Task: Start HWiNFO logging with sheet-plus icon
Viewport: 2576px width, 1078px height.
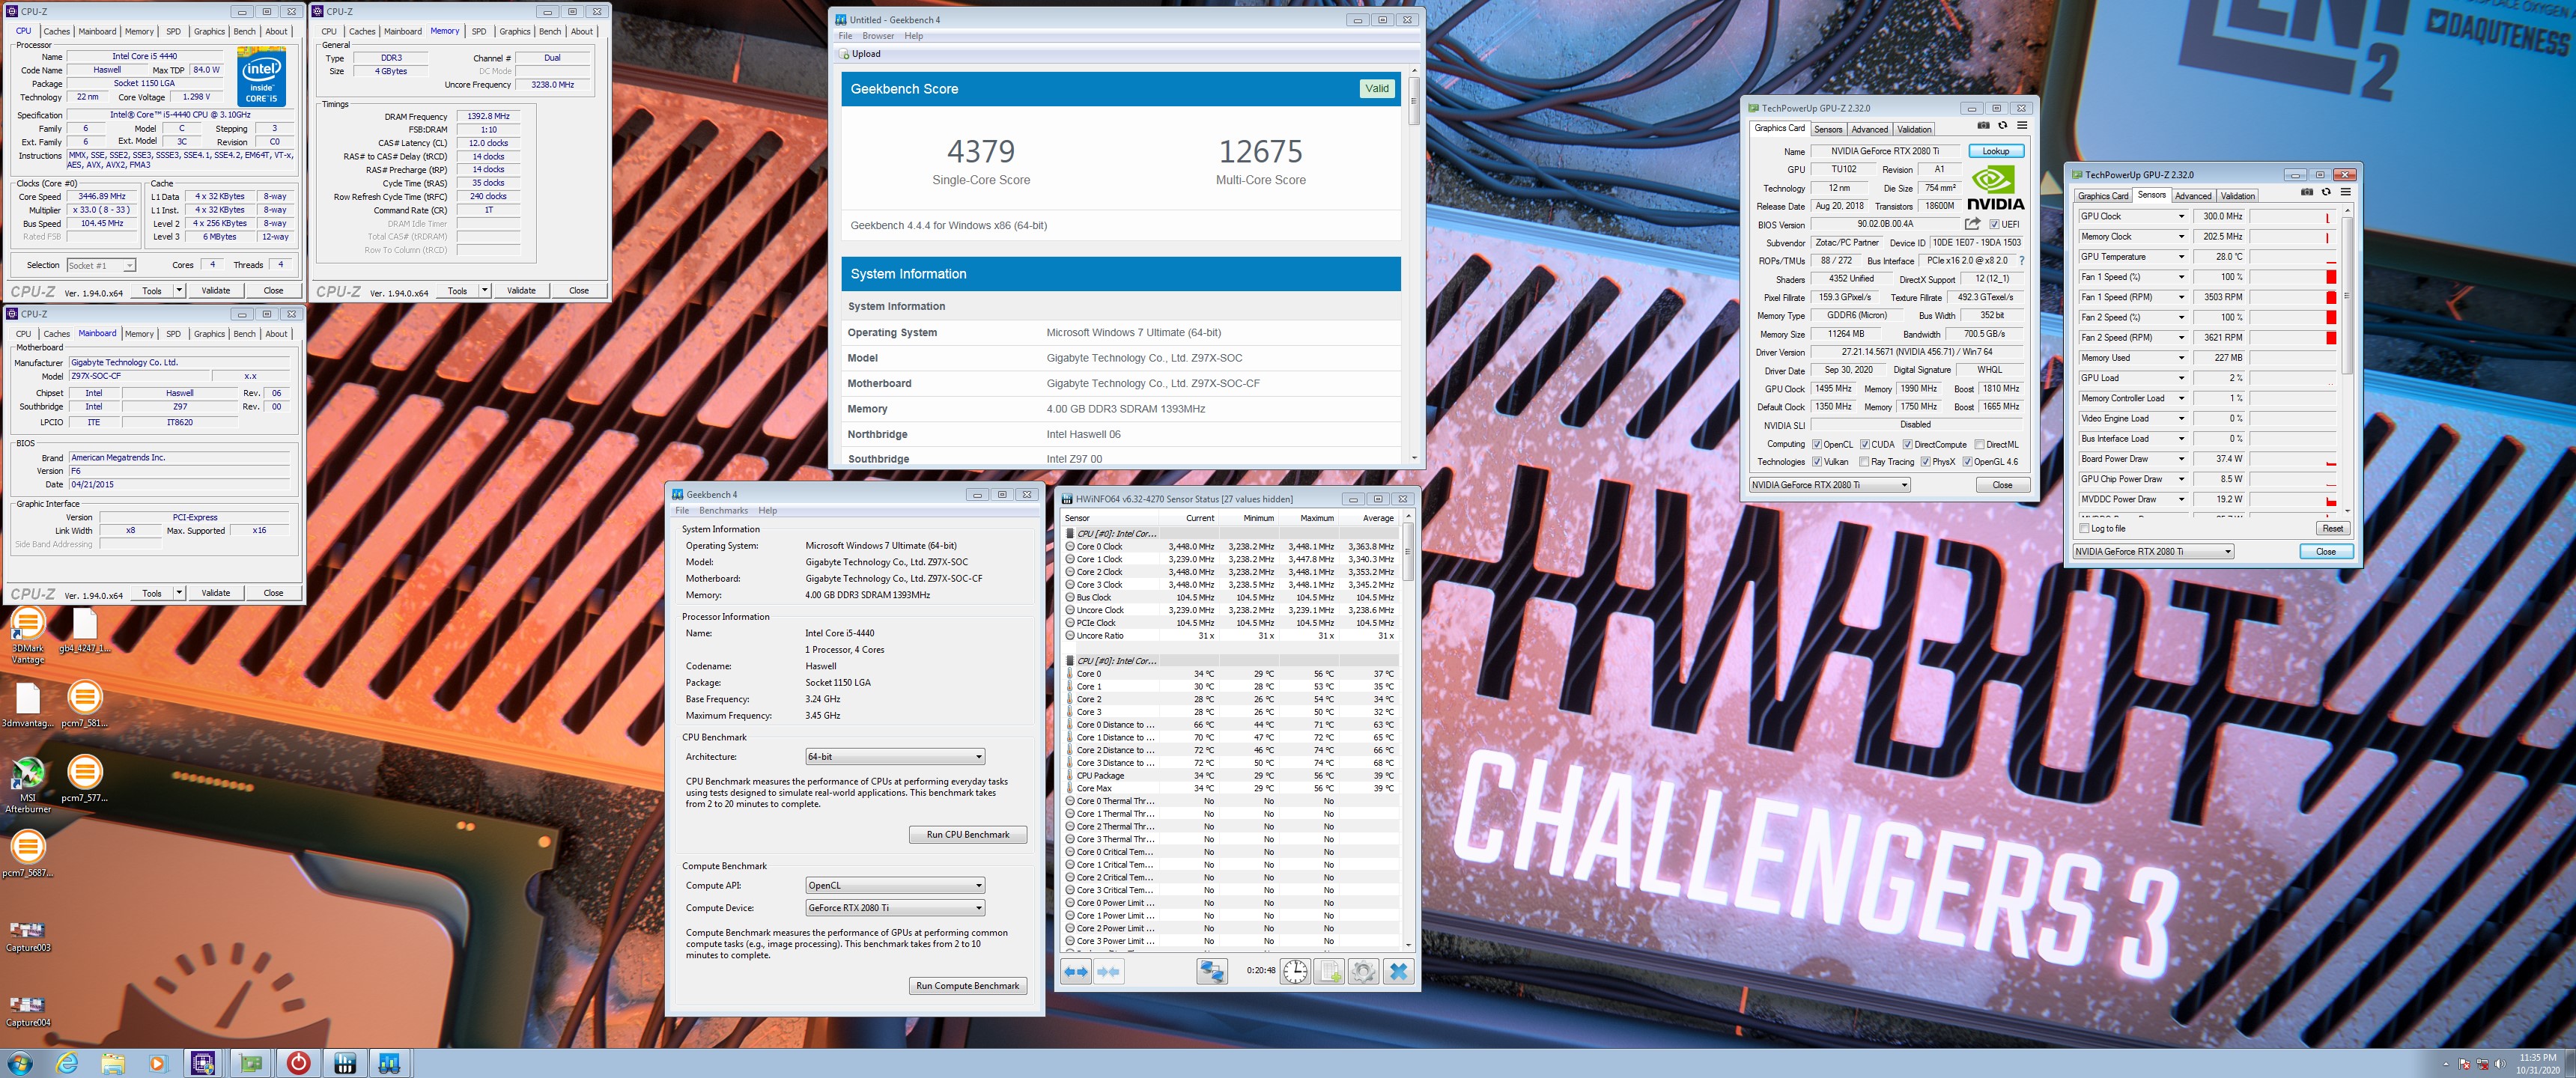Action: coord(1329,971)
